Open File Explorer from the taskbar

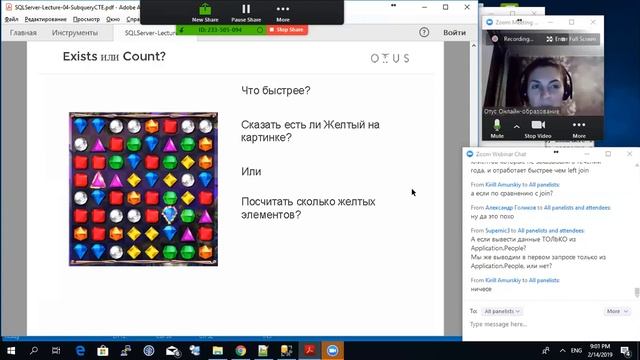point(218,351)
